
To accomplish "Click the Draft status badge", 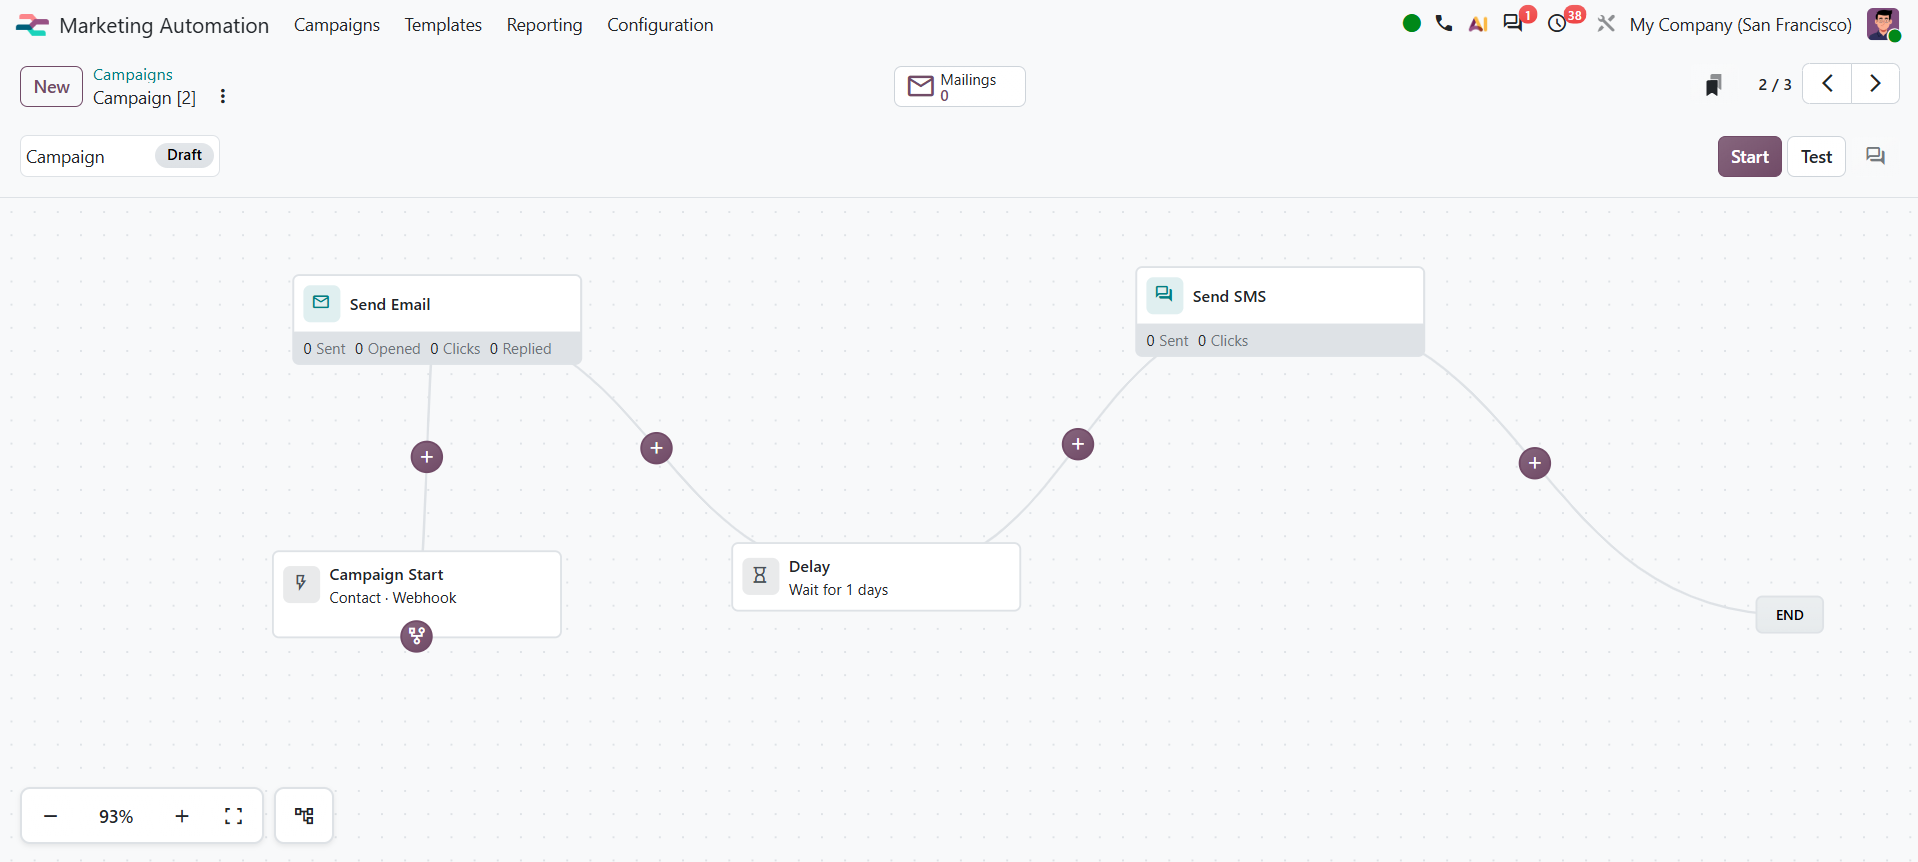I will coord(185,155).
